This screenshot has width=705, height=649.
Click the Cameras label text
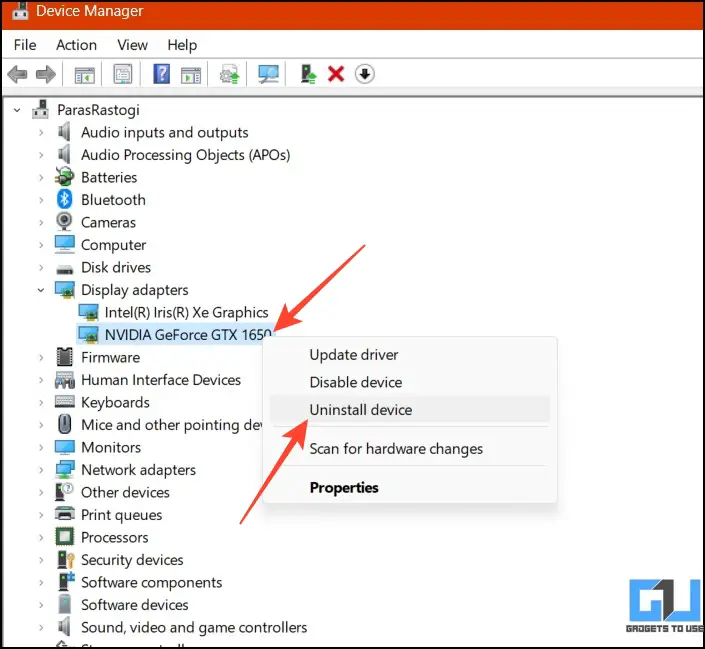108,222
